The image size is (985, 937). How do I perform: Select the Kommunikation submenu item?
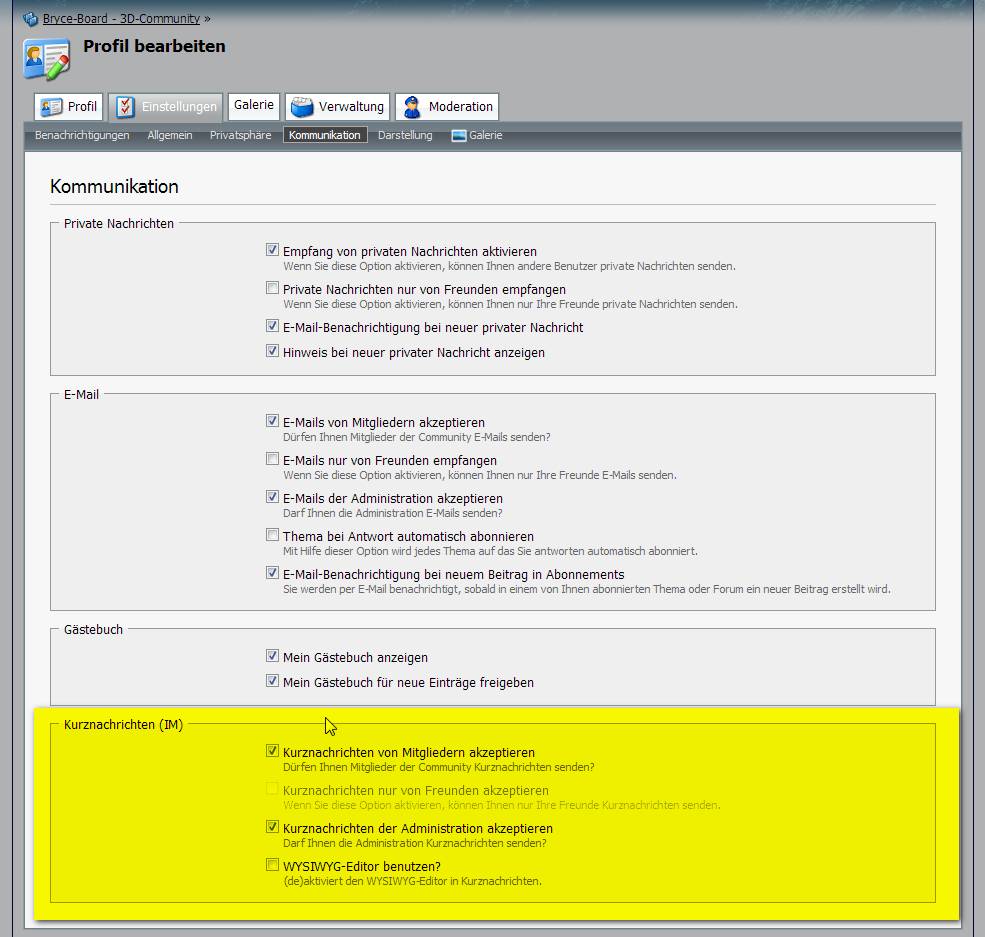pos(325,135)
